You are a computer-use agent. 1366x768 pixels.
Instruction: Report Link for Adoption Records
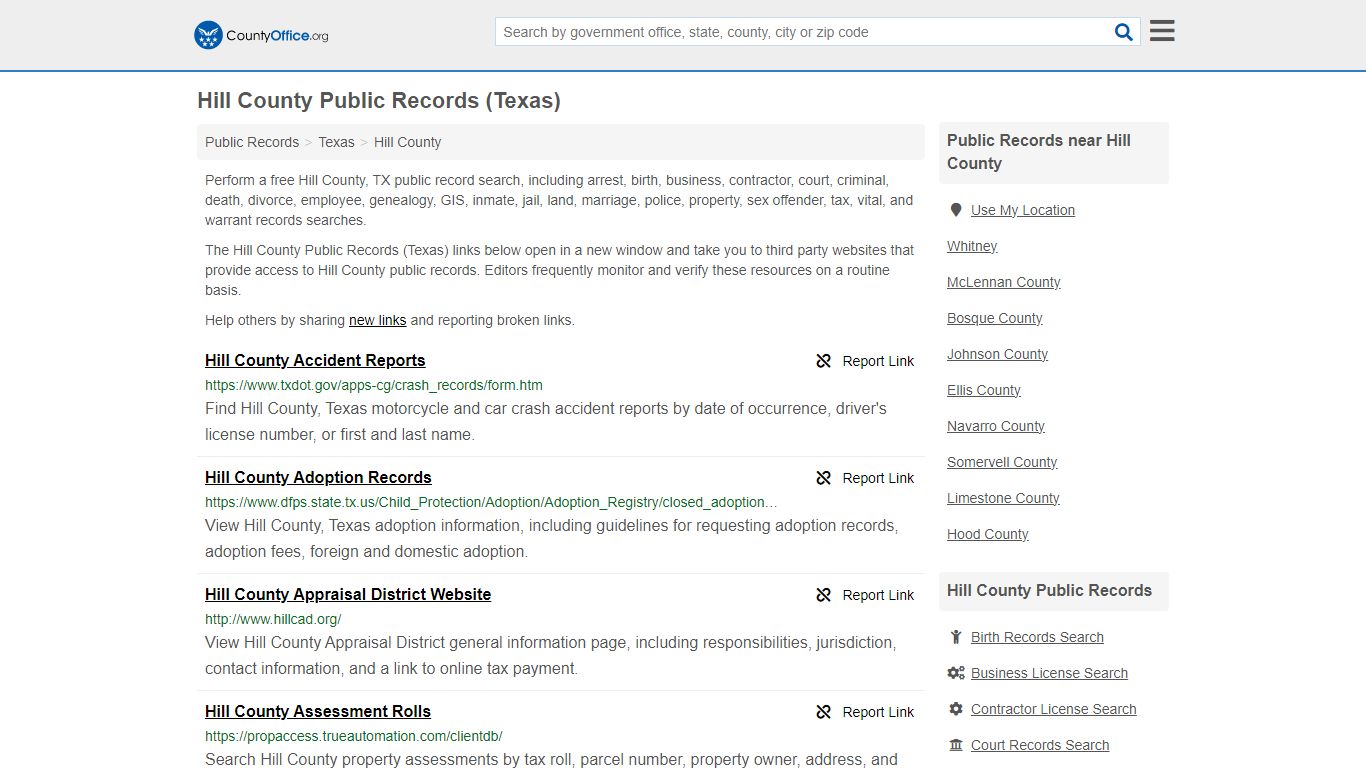(x=878, y=478)
